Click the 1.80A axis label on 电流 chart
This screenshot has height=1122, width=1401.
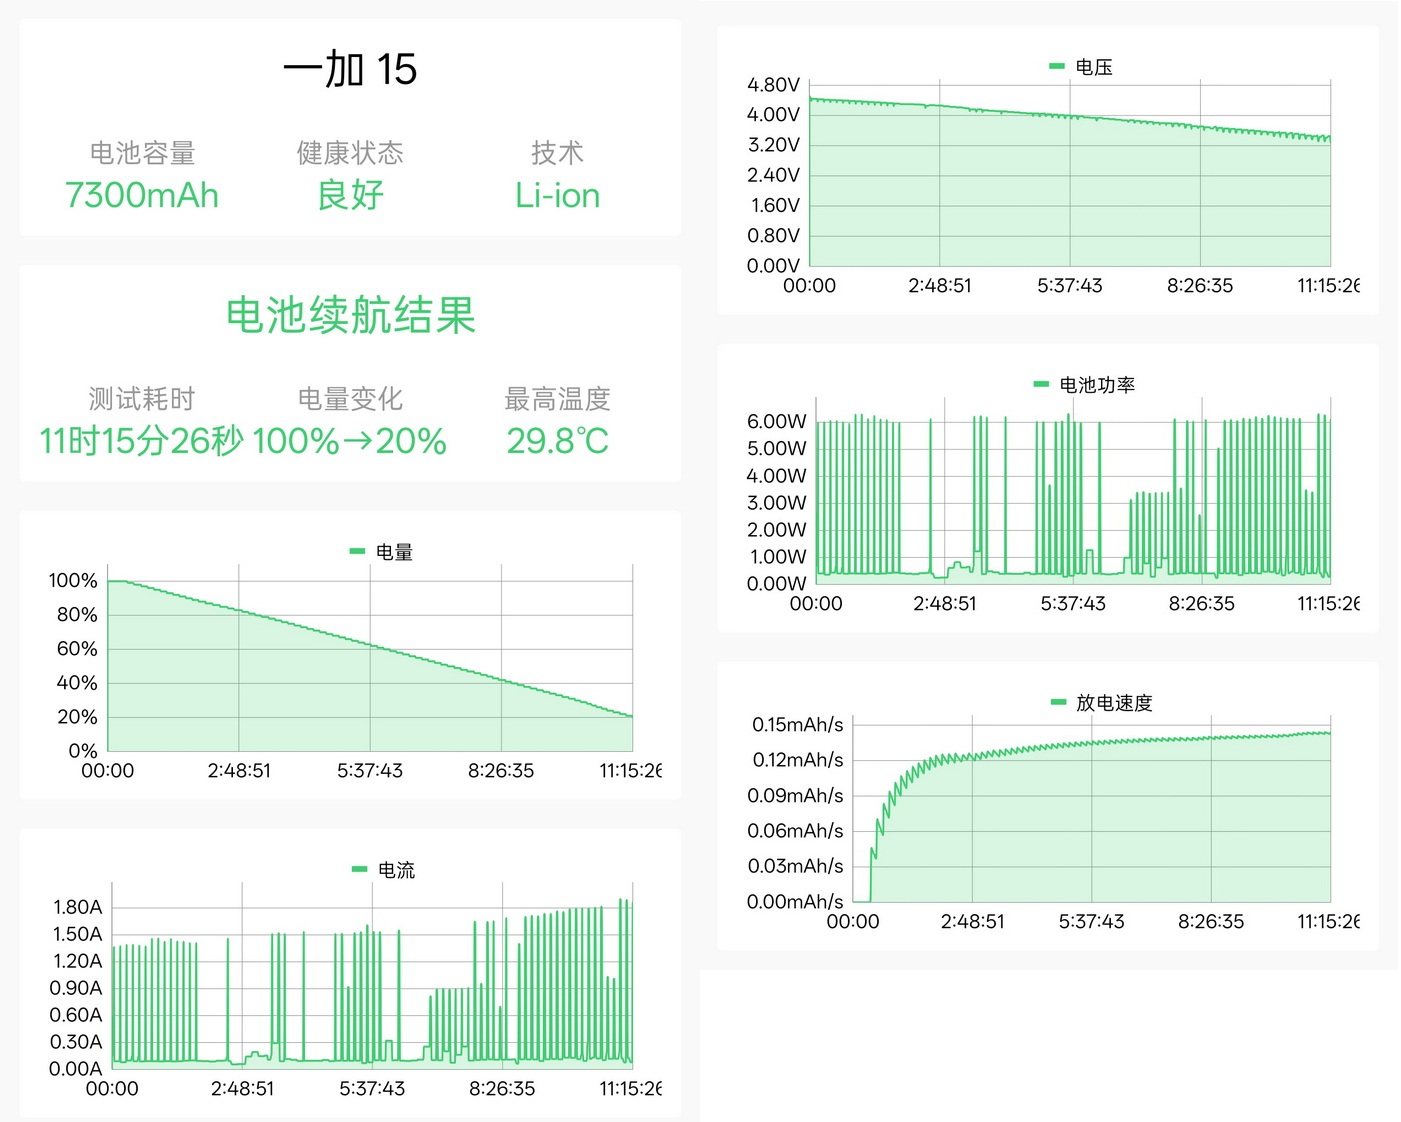[x=78, y=907]
